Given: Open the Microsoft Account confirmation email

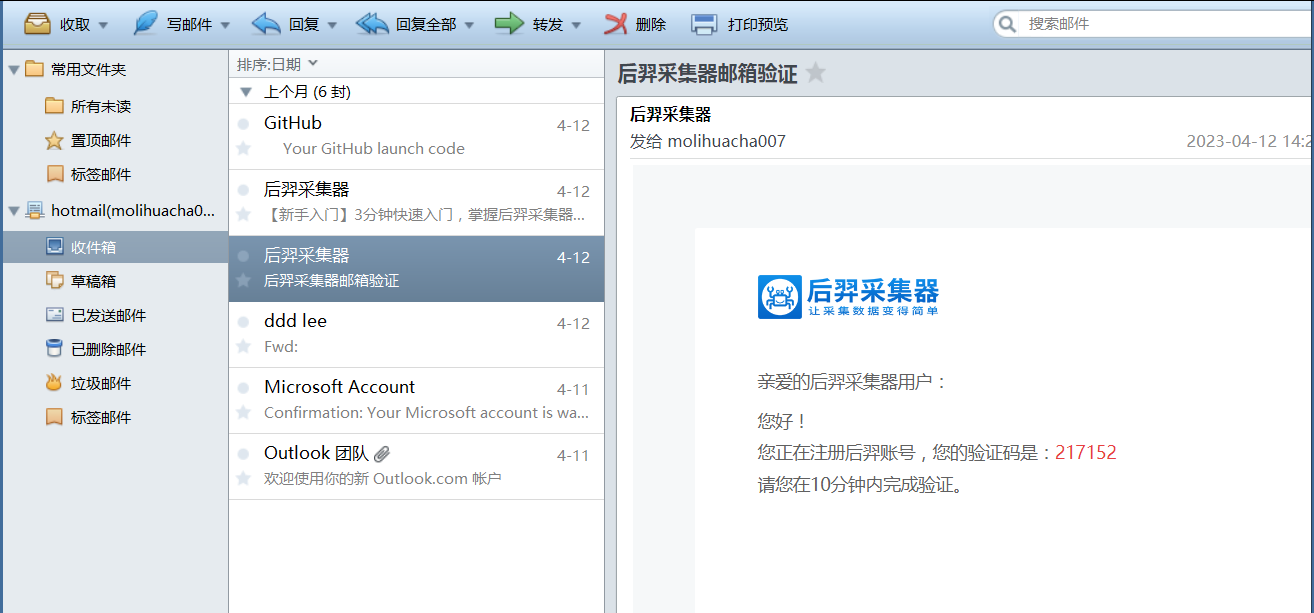Looking at the screenshot, I should click(416, 401).
